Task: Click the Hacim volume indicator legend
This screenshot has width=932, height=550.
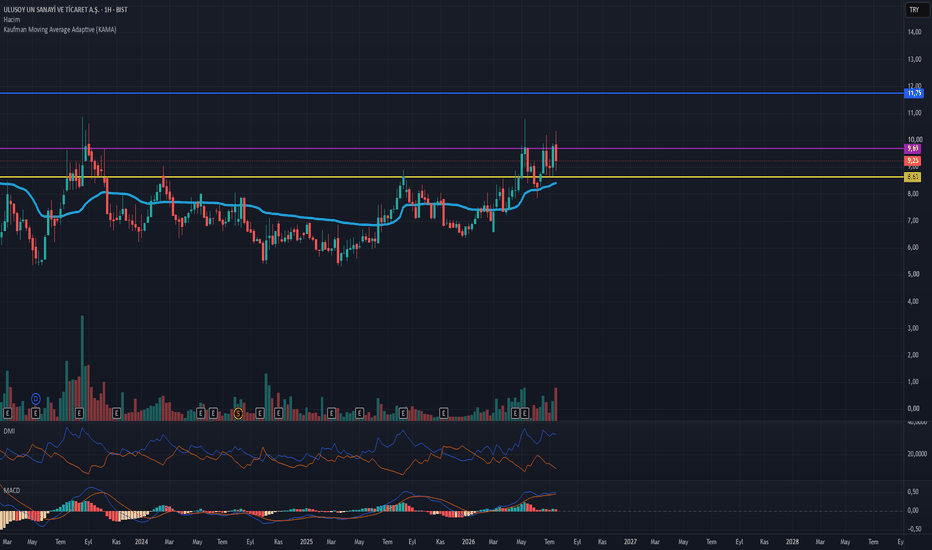Action: 12,20
